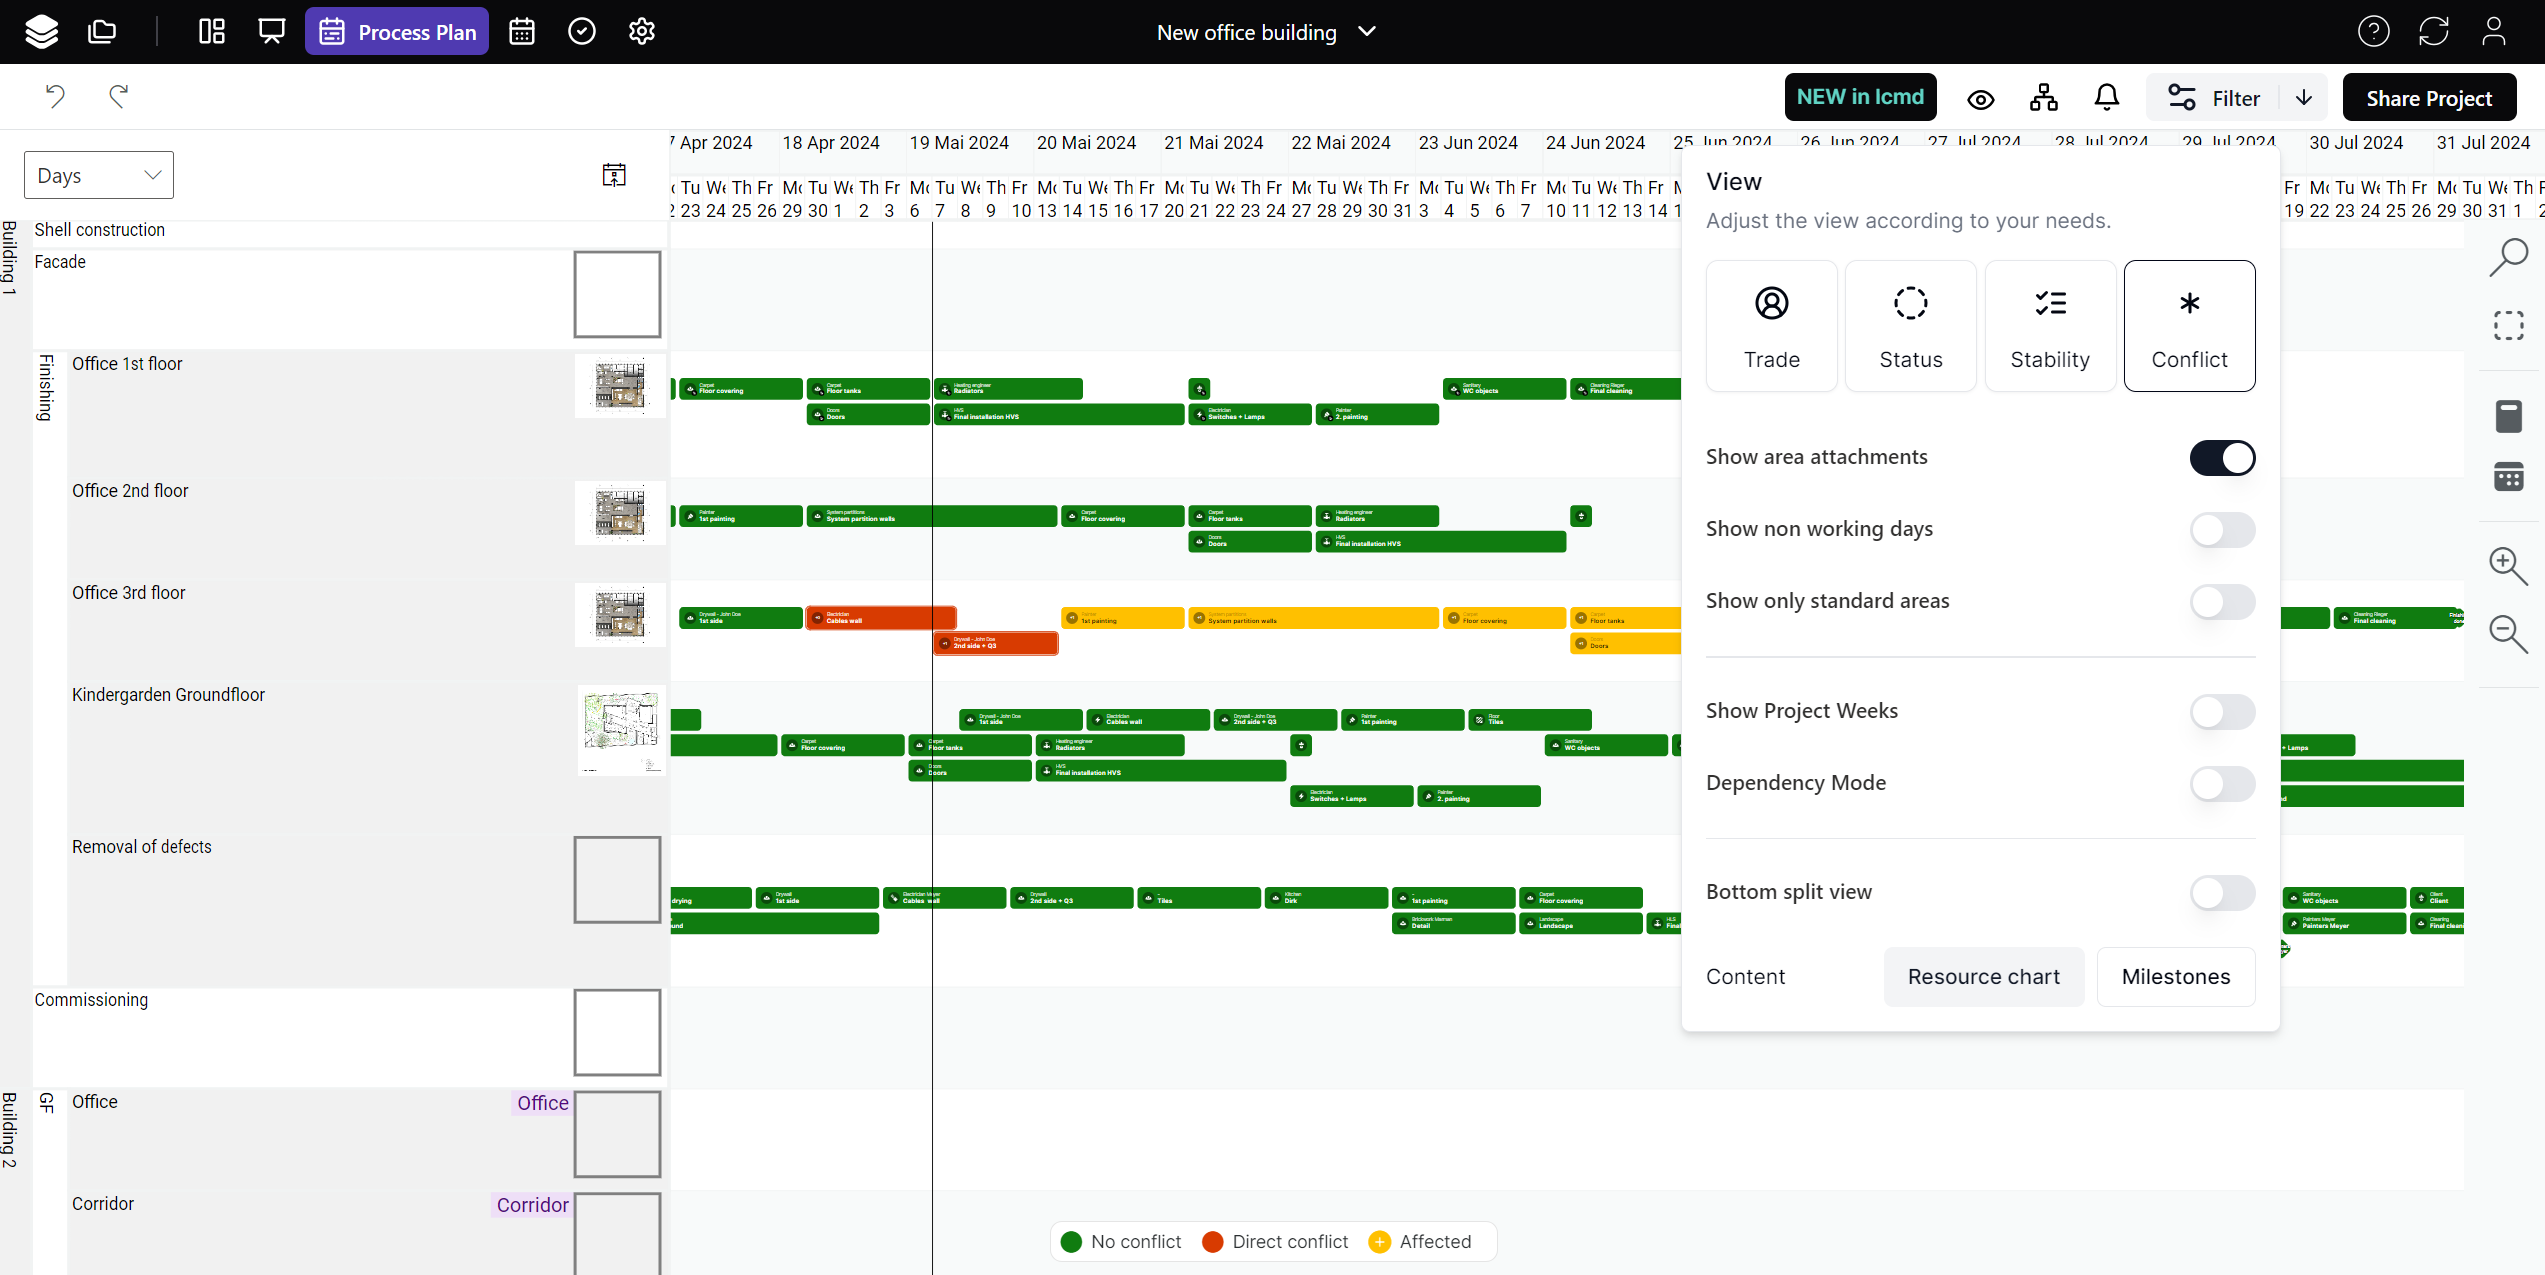
Task: Enable Show non working days toggle
Action: click(2222, 530)
